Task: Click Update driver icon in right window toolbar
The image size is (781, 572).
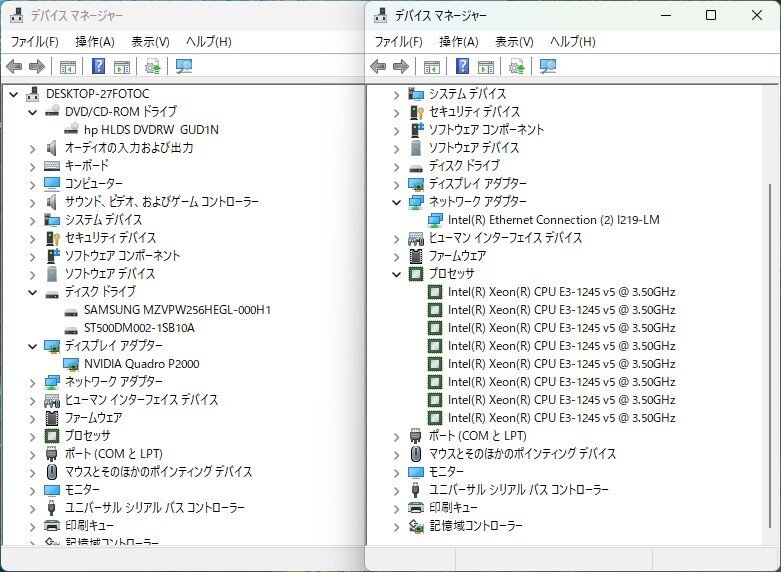Action: pos(517,66)
